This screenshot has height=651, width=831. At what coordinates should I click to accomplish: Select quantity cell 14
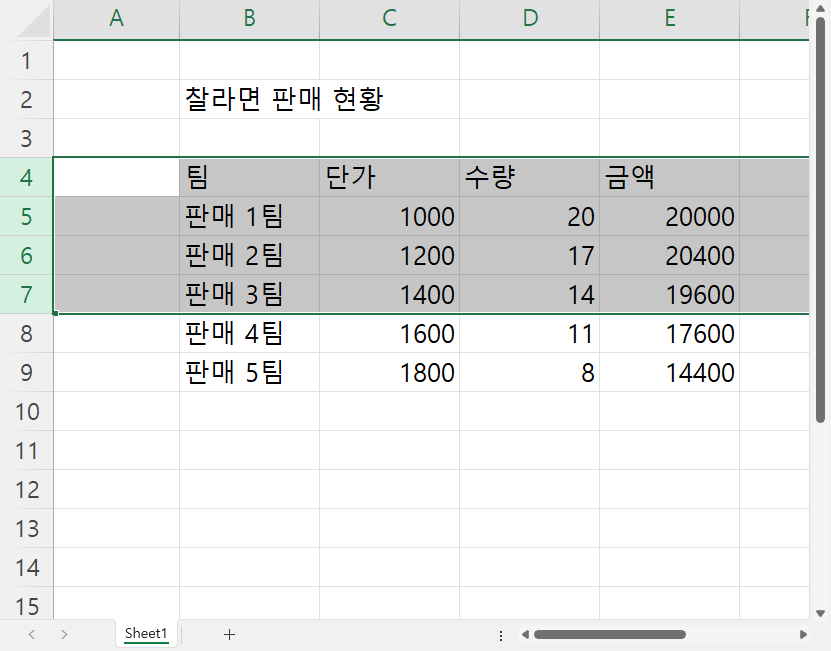click(529, 294)
